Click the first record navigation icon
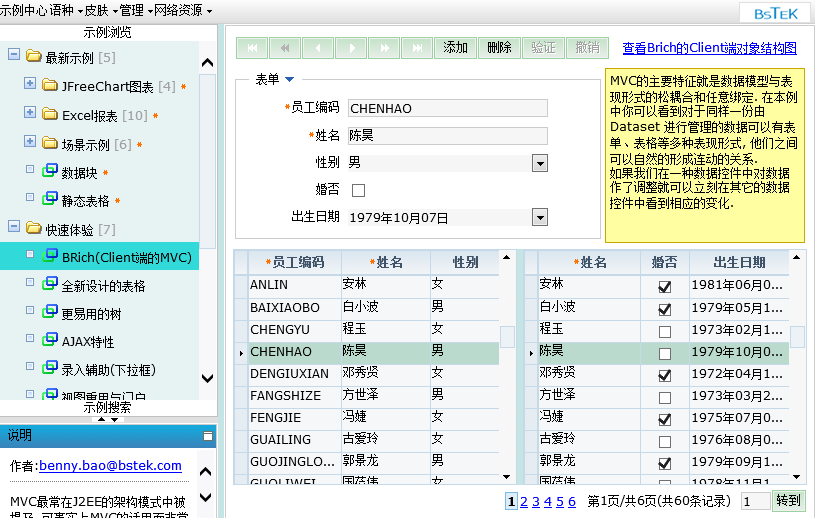The image size is (815, 518). [x=252, y=48]
